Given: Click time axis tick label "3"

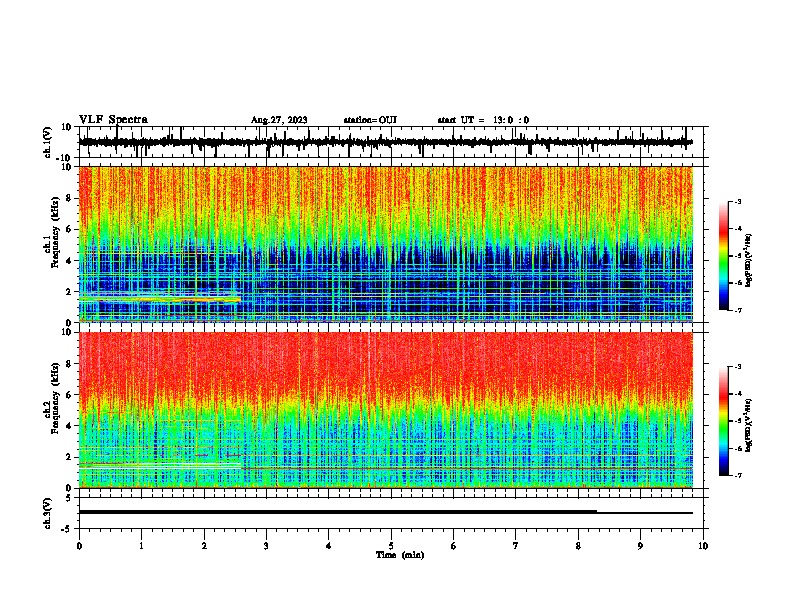Looking at the screenshot, I should [266, 546].
